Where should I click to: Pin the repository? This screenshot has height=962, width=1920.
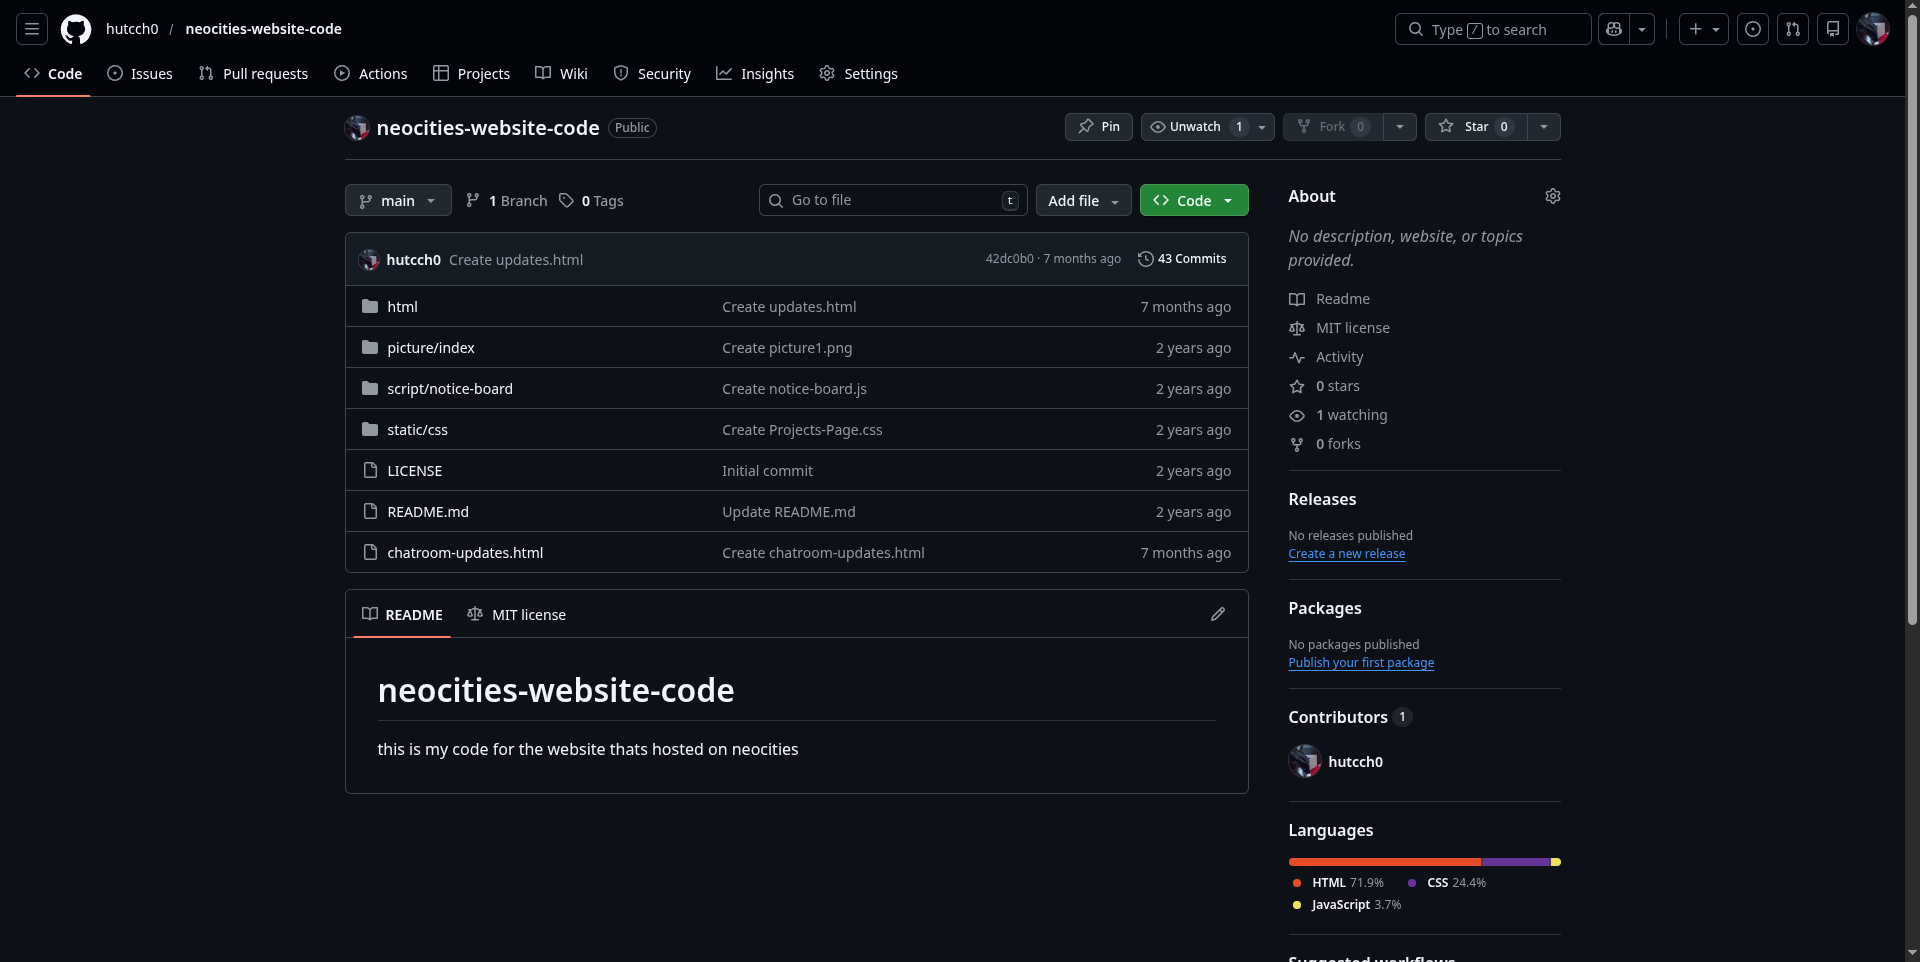click(1098, 127)
